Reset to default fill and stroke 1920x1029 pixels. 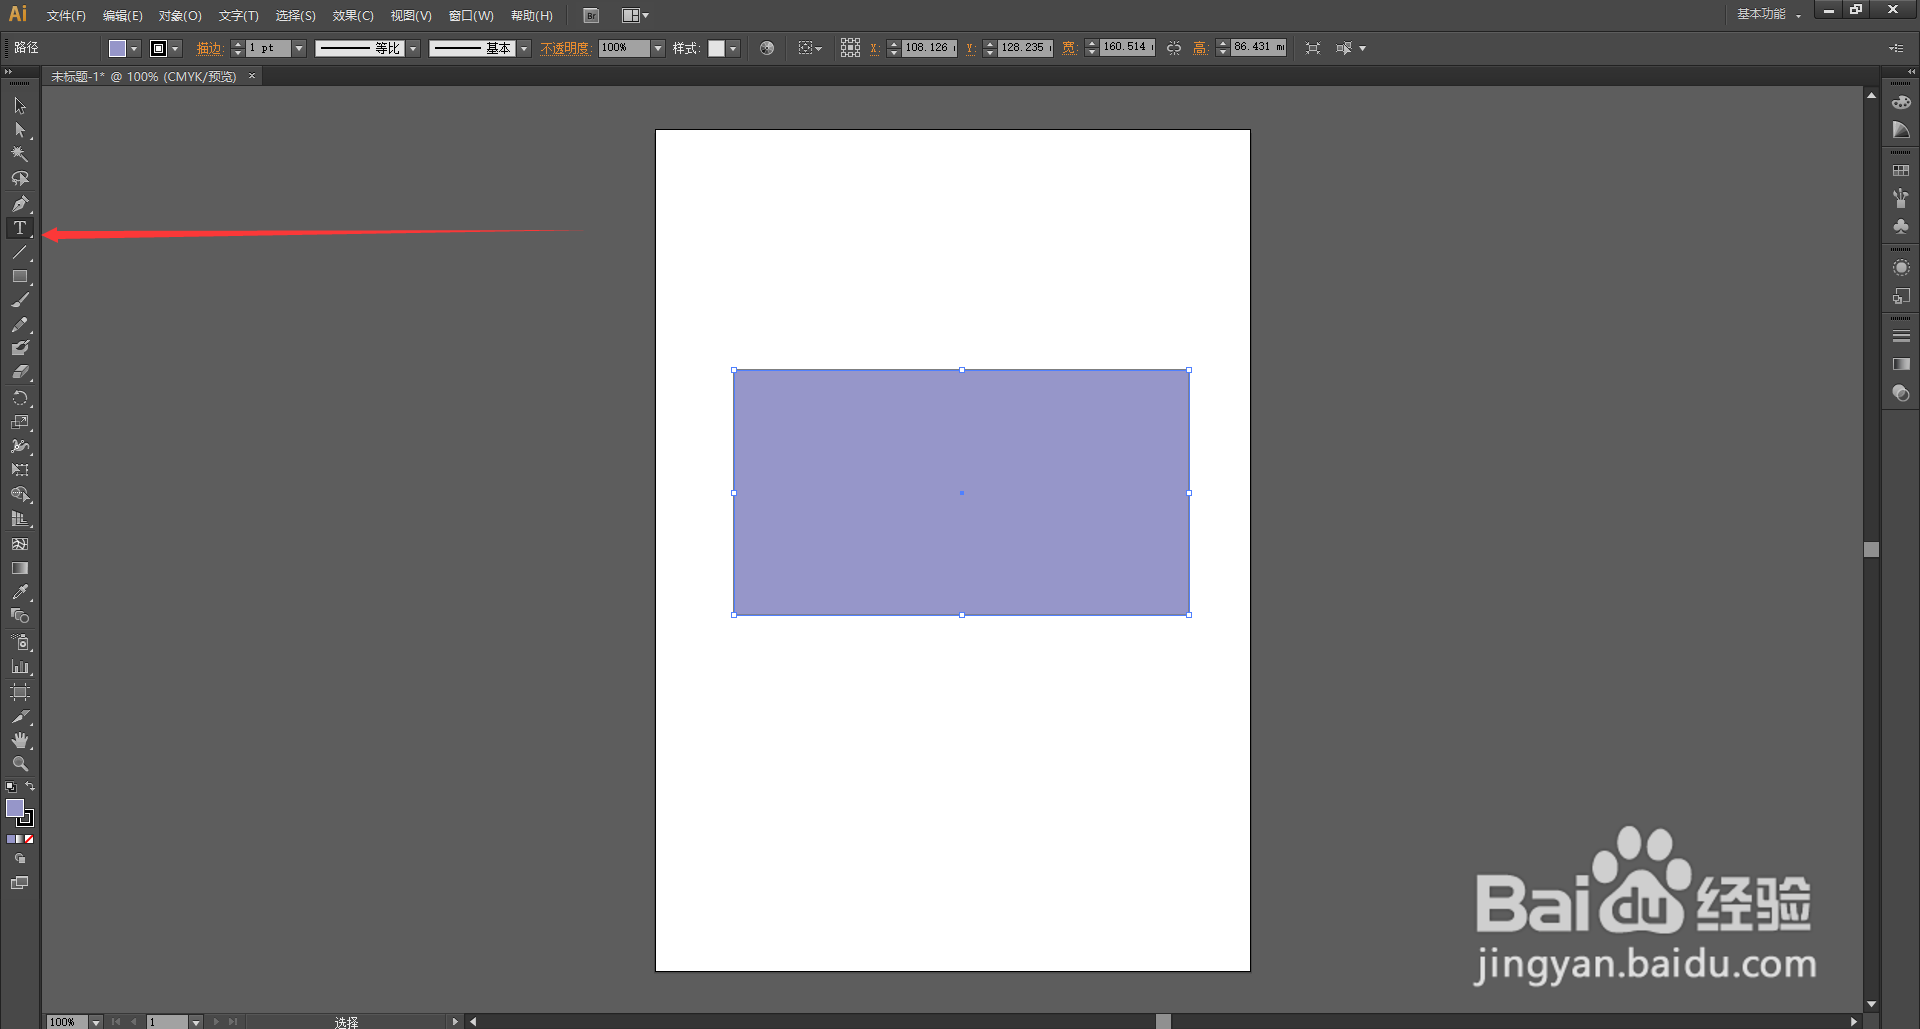click(11, 787)
